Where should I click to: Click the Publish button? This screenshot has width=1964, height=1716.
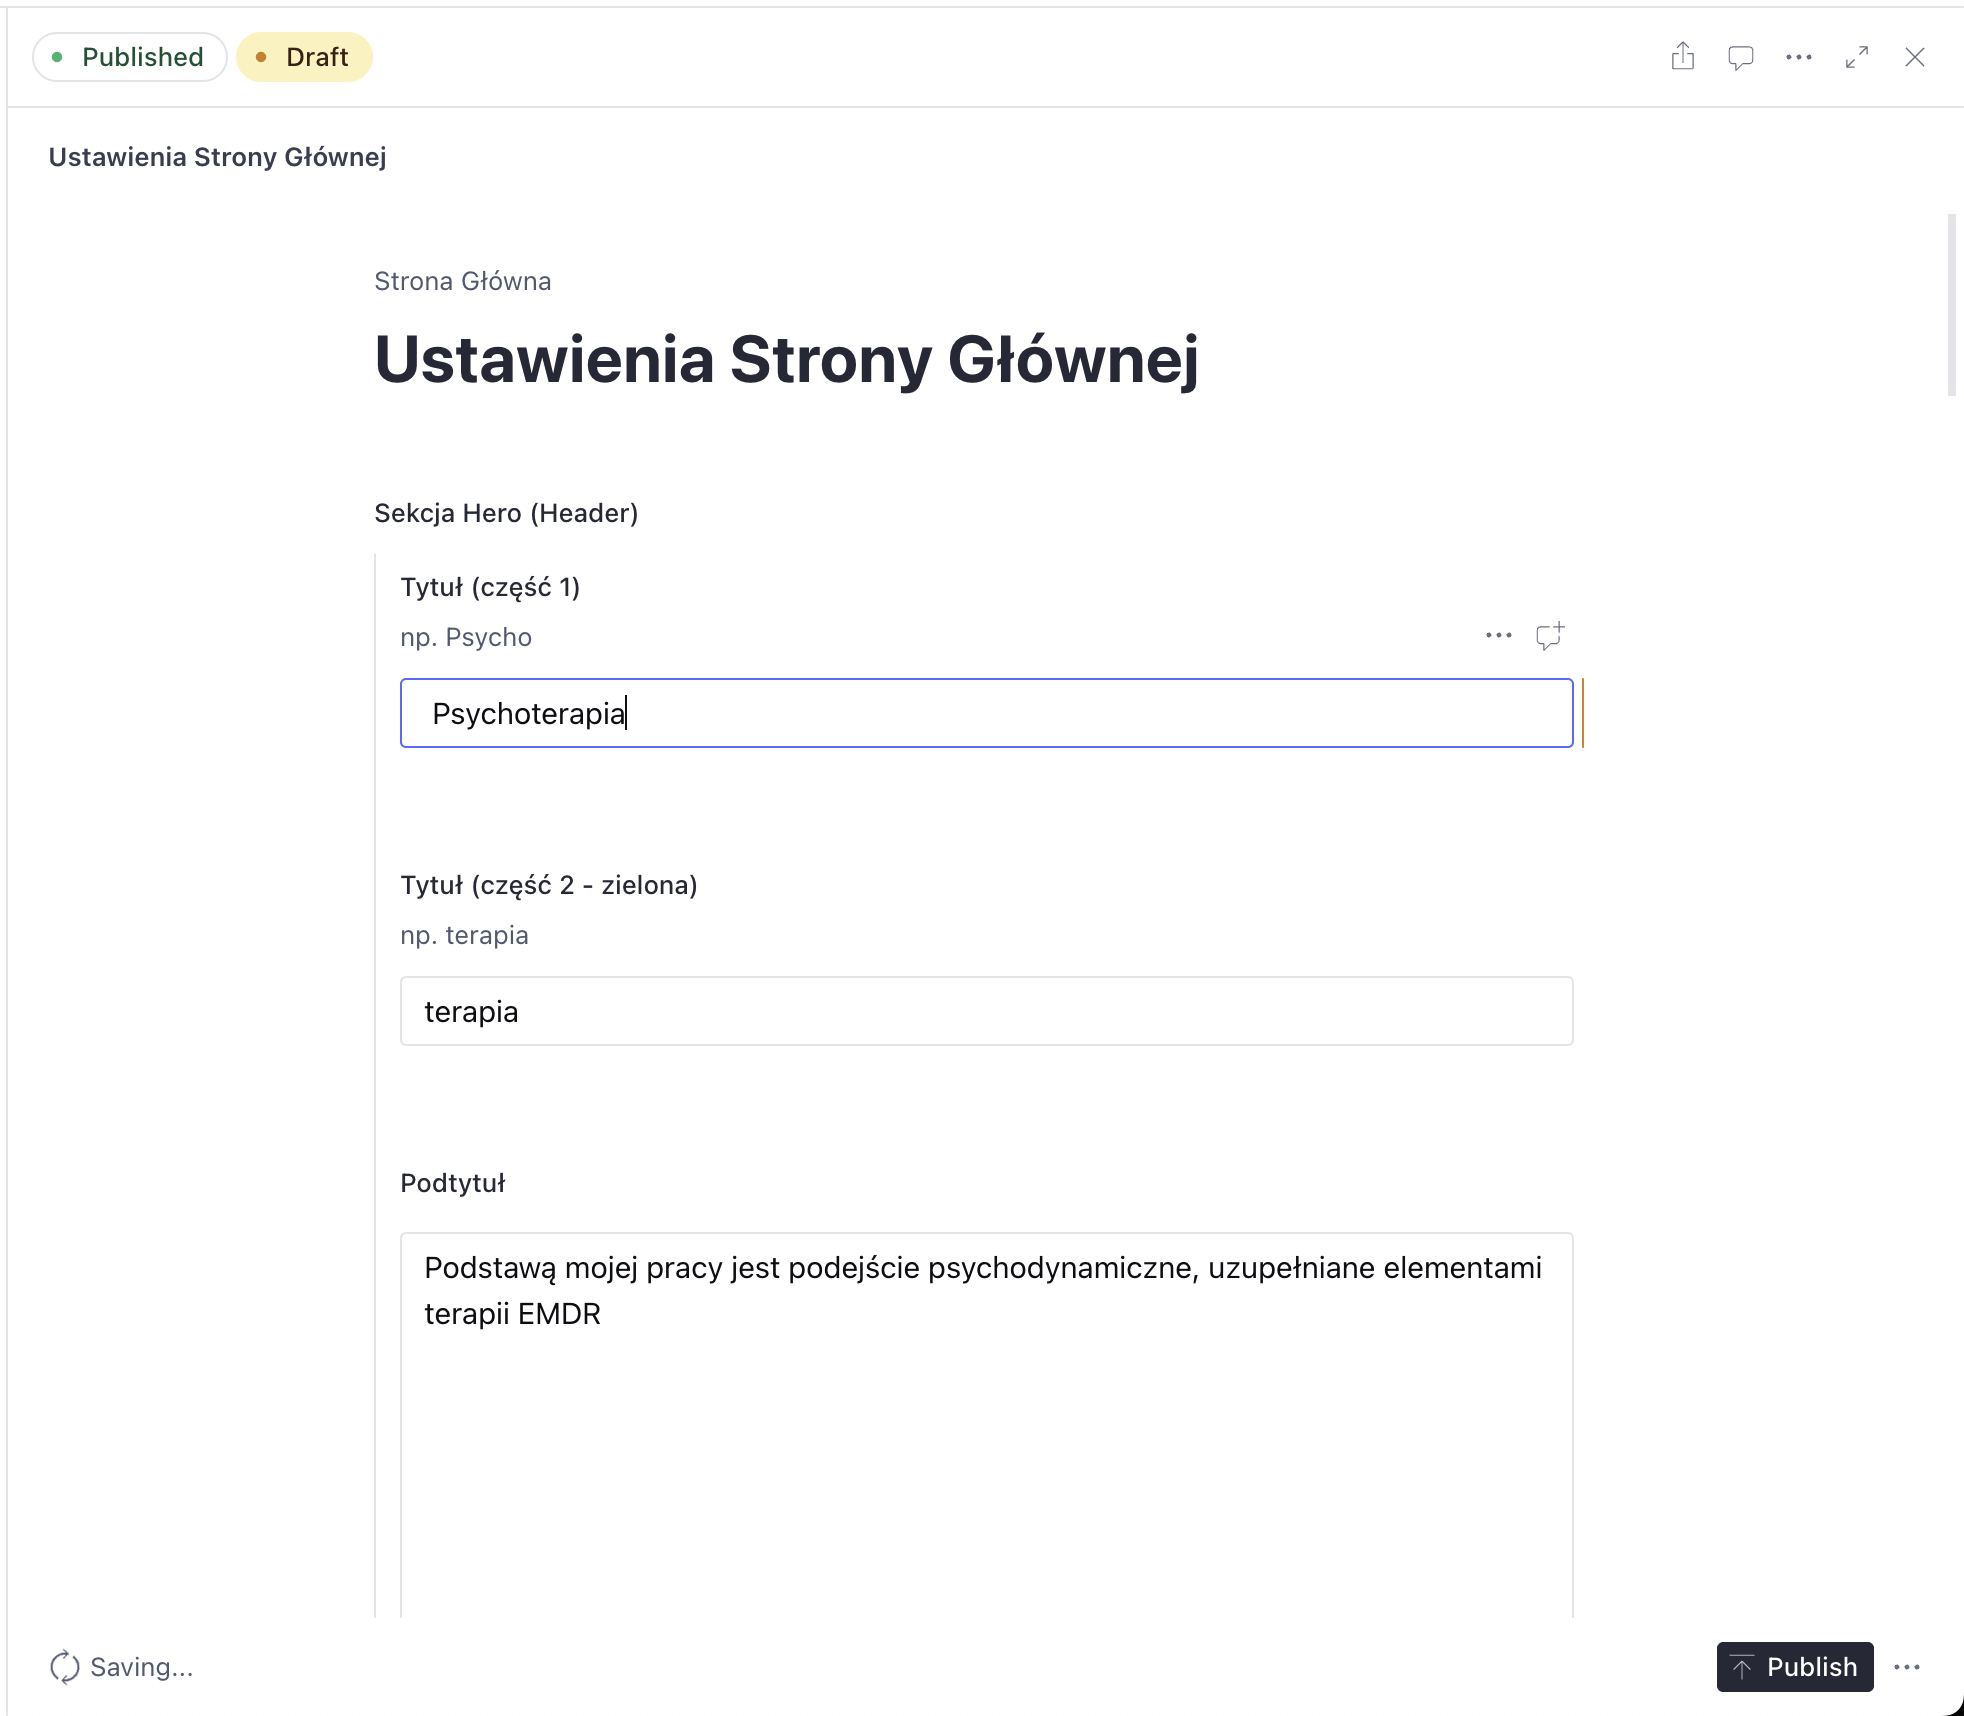coord(1795,1667)
